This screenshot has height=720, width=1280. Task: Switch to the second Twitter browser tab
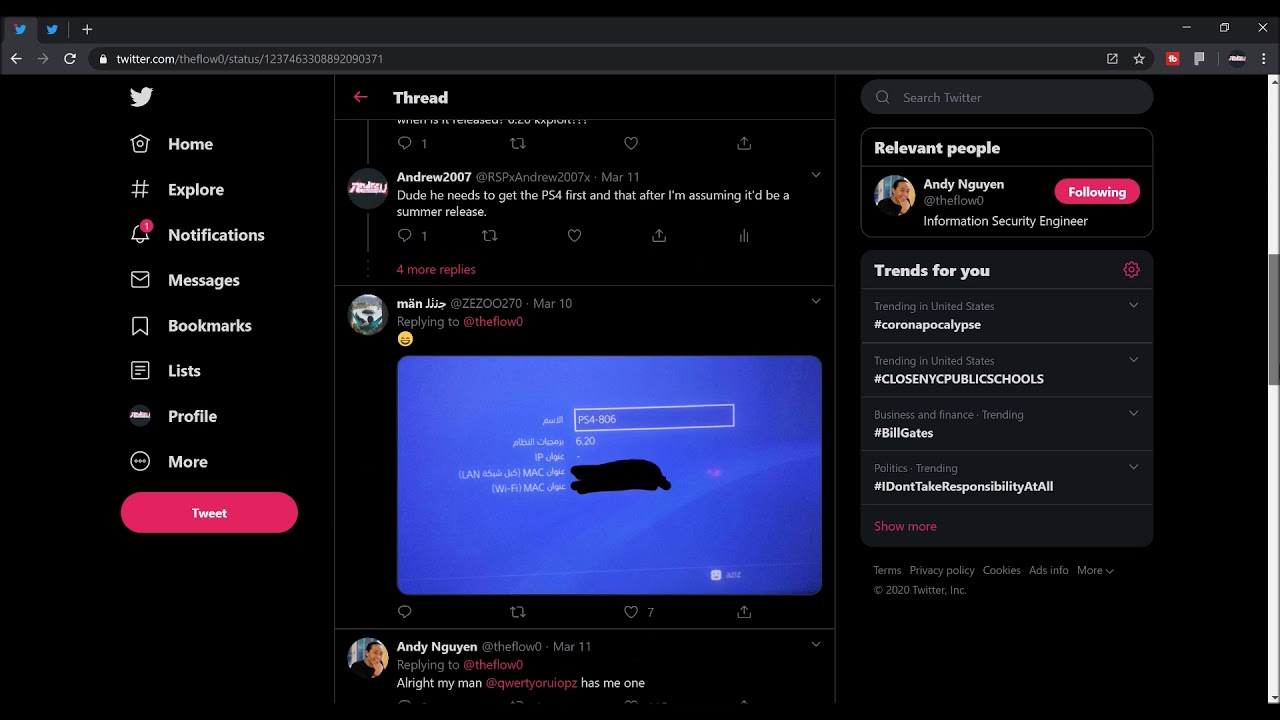(x=52, y=29)
